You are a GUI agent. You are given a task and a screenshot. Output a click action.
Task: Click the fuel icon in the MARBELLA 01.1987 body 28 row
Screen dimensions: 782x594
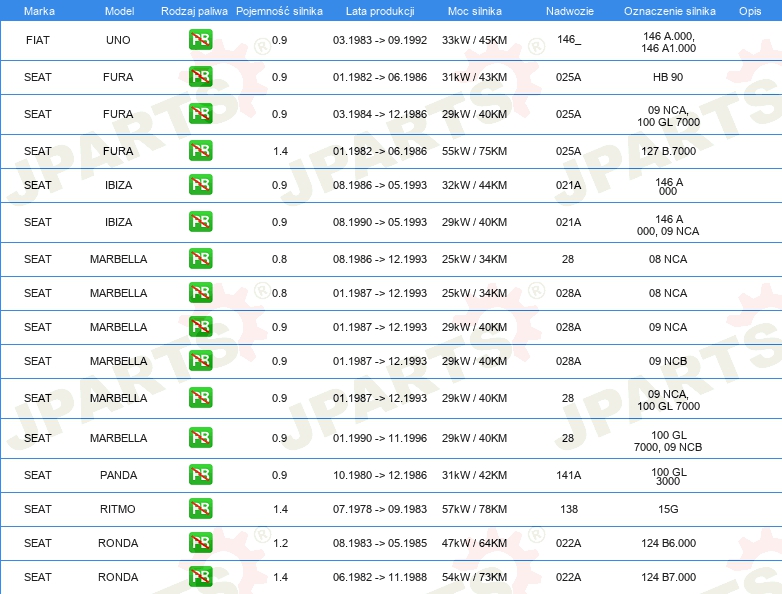(x=200, y=398)
